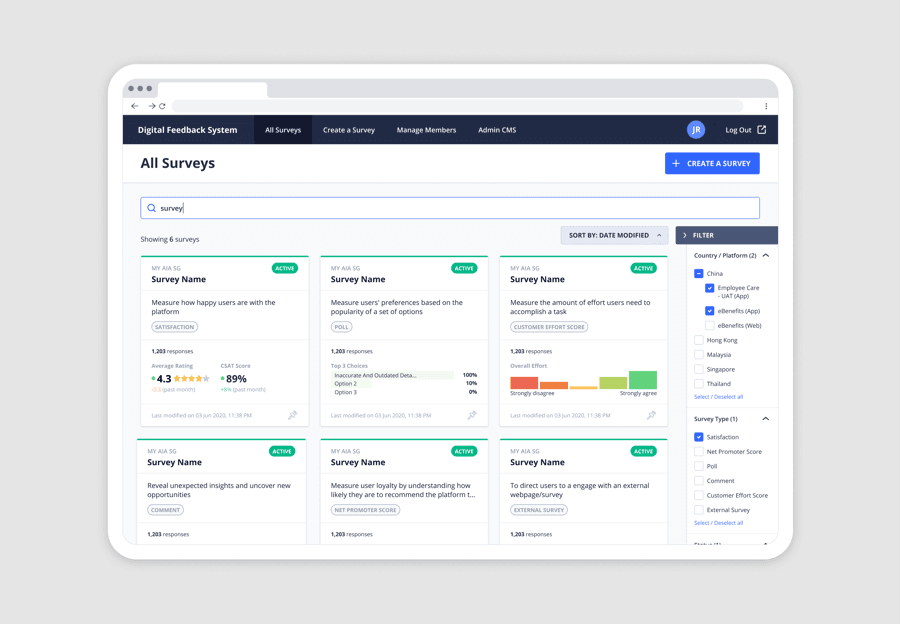Screen dimensions: 900x624
Task: Click the tall green Strongly agree bar
Action: (643, 380)
